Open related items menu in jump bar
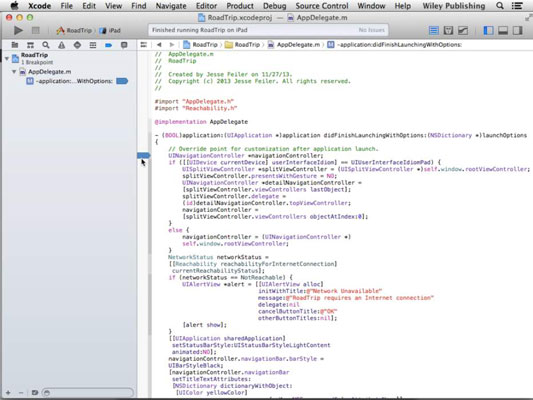The width and height of the screenshot is (533, 400). pyautogui.click(x=144, y=45)
